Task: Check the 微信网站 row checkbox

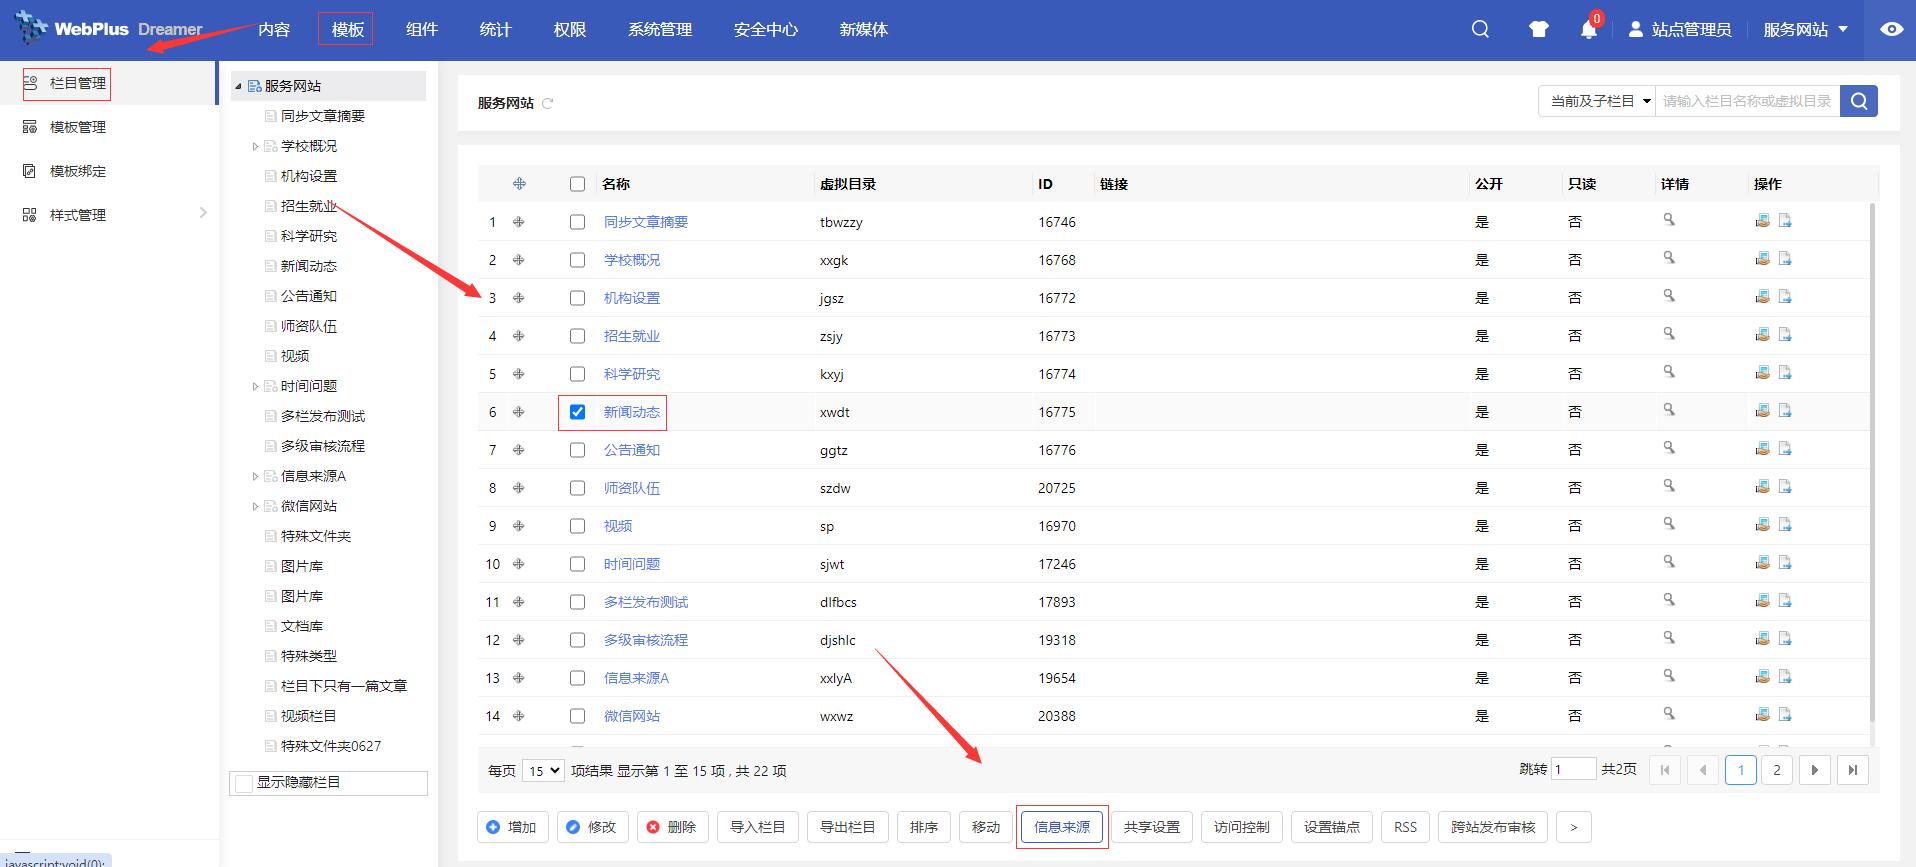Action: [577, 716]
